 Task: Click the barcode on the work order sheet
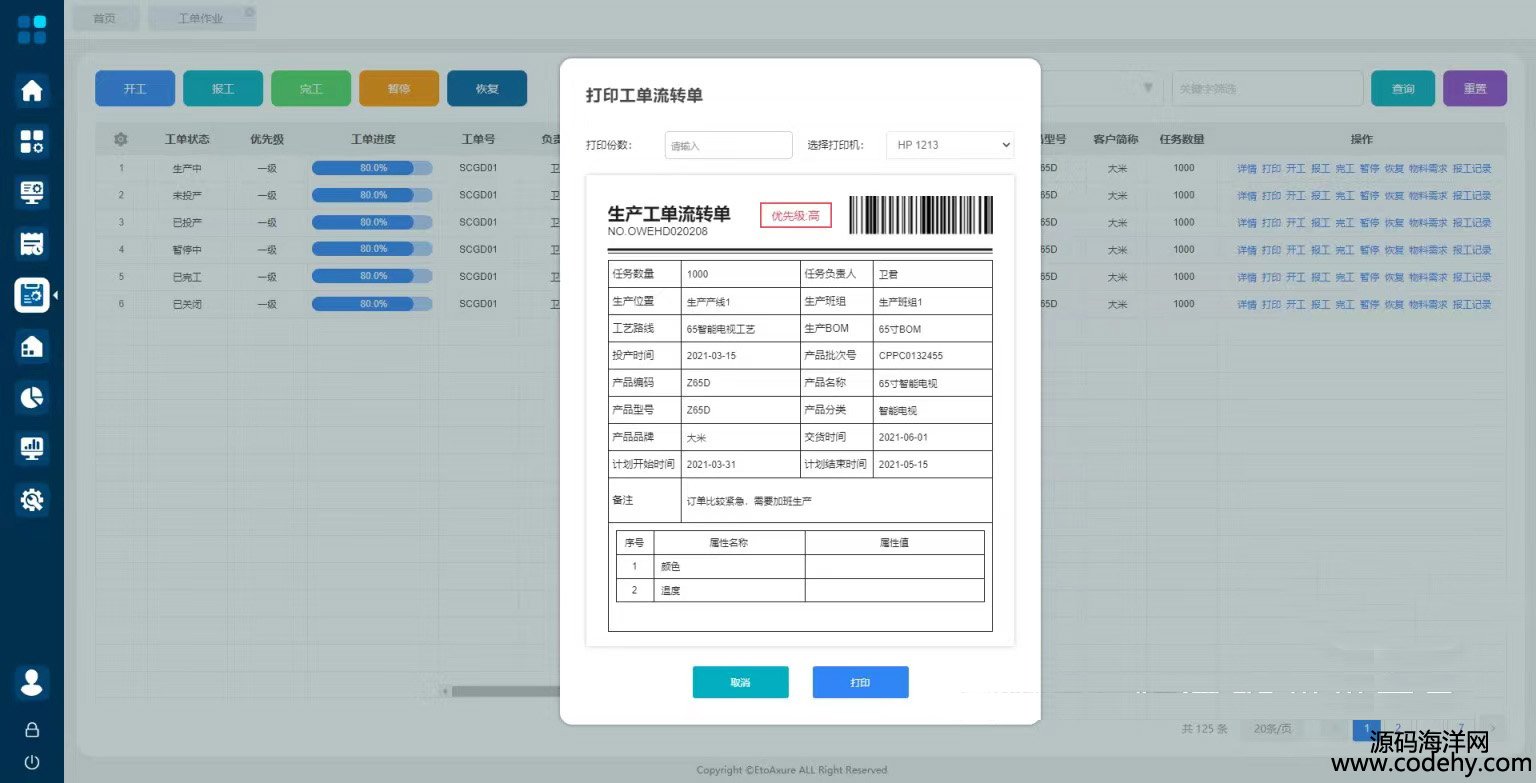coord(921,214)
